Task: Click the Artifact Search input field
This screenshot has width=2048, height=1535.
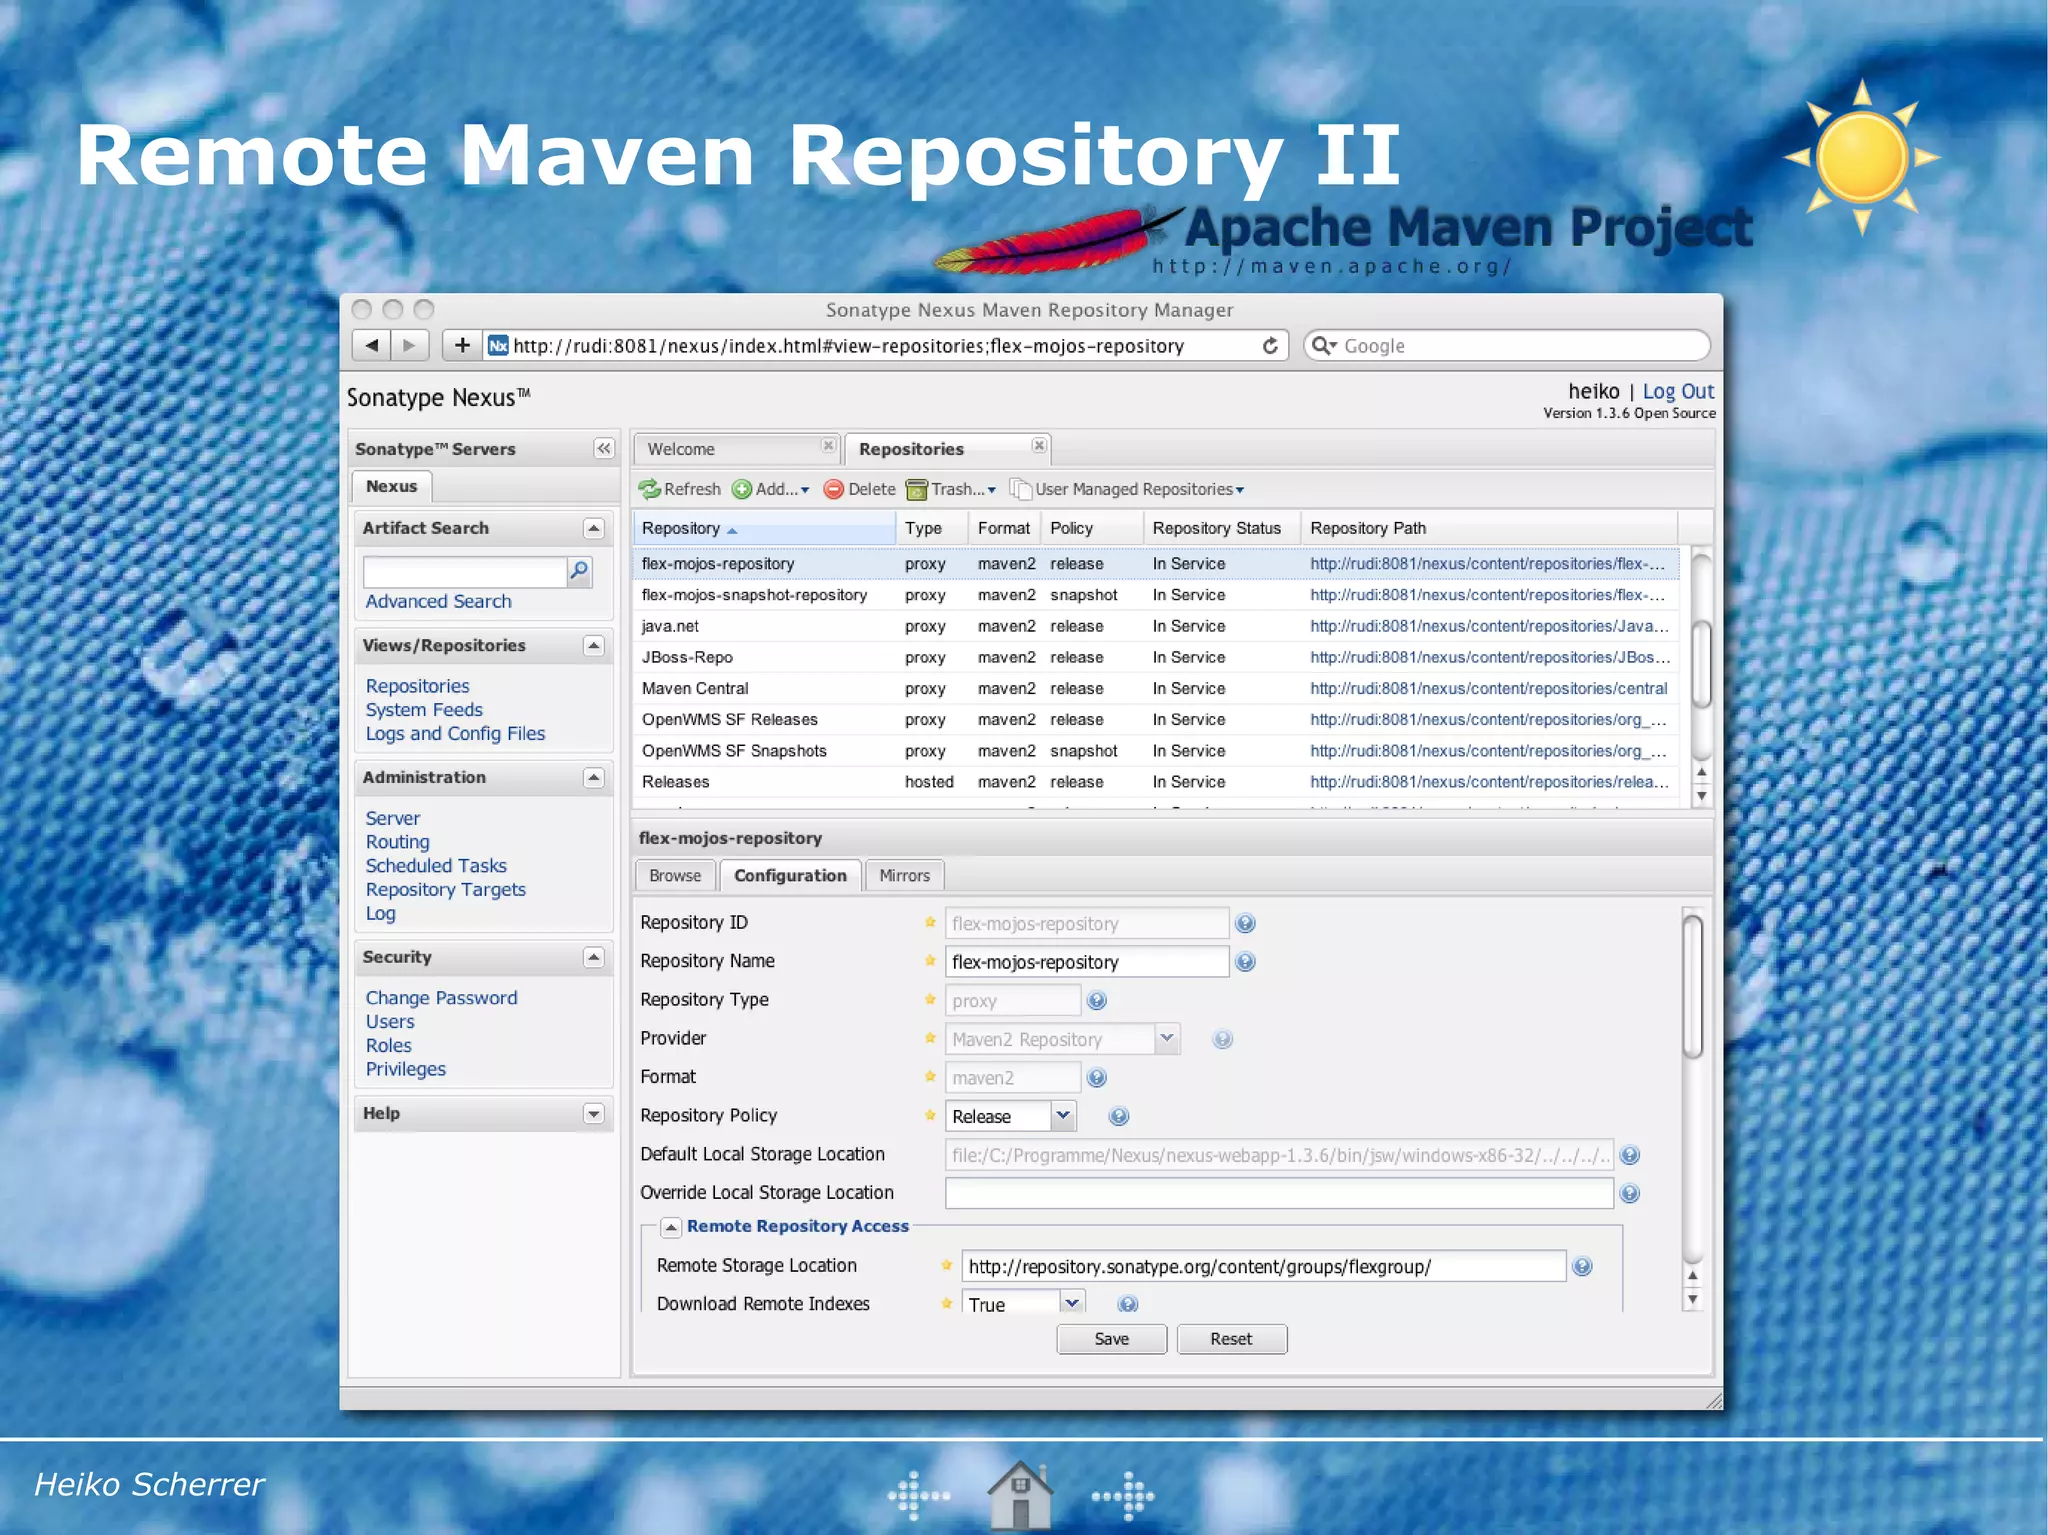Action: tap(466, 571)
